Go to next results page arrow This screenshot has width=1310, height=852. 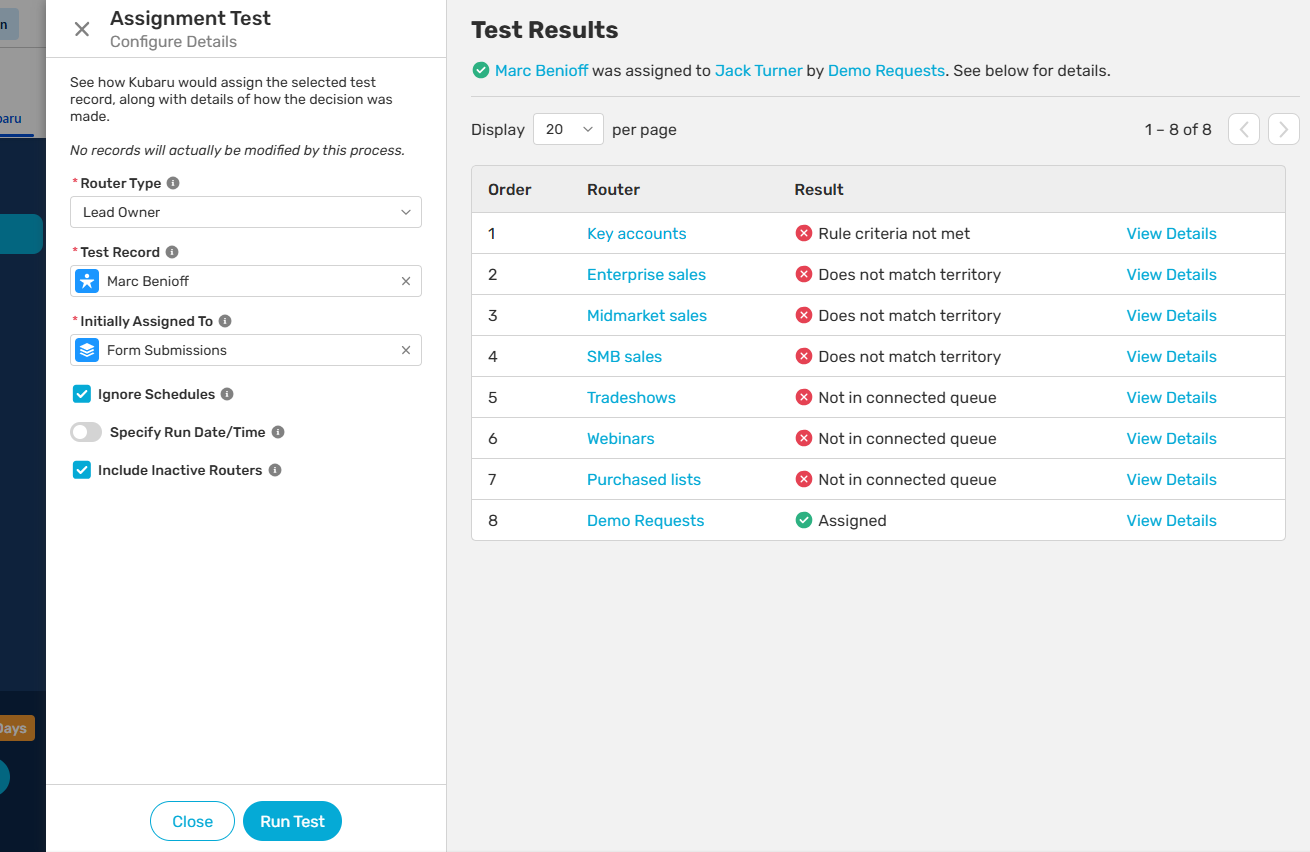pyautogui.click(x=1283, y=129)
